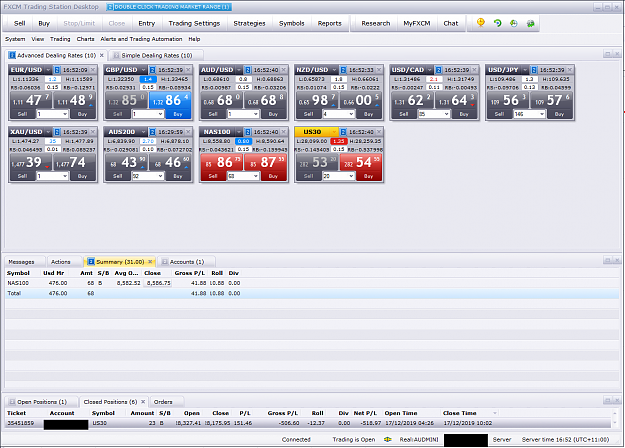
Task: Close the Advanced Dealing Rates tab
Action: (102, 55)
